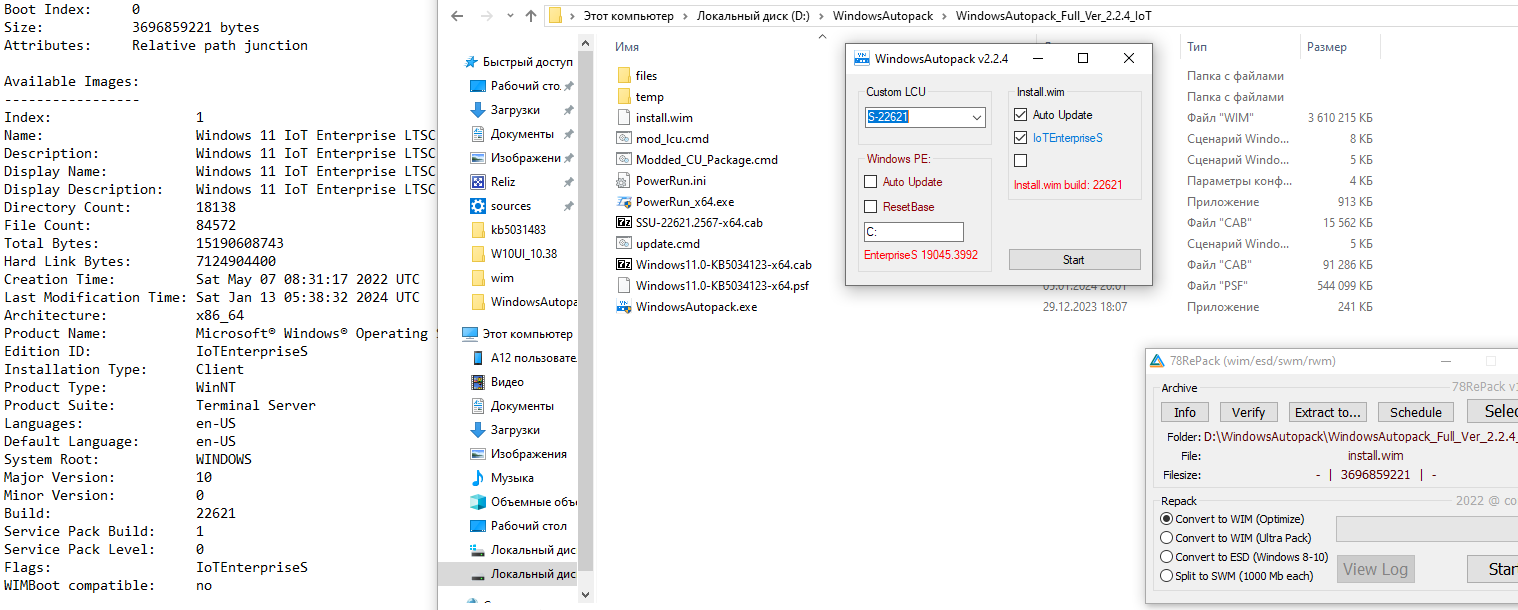Select the Windows11.0-KB5034123-x64.psf file icon
The image size is (1518, 610).
click(624, 285)
